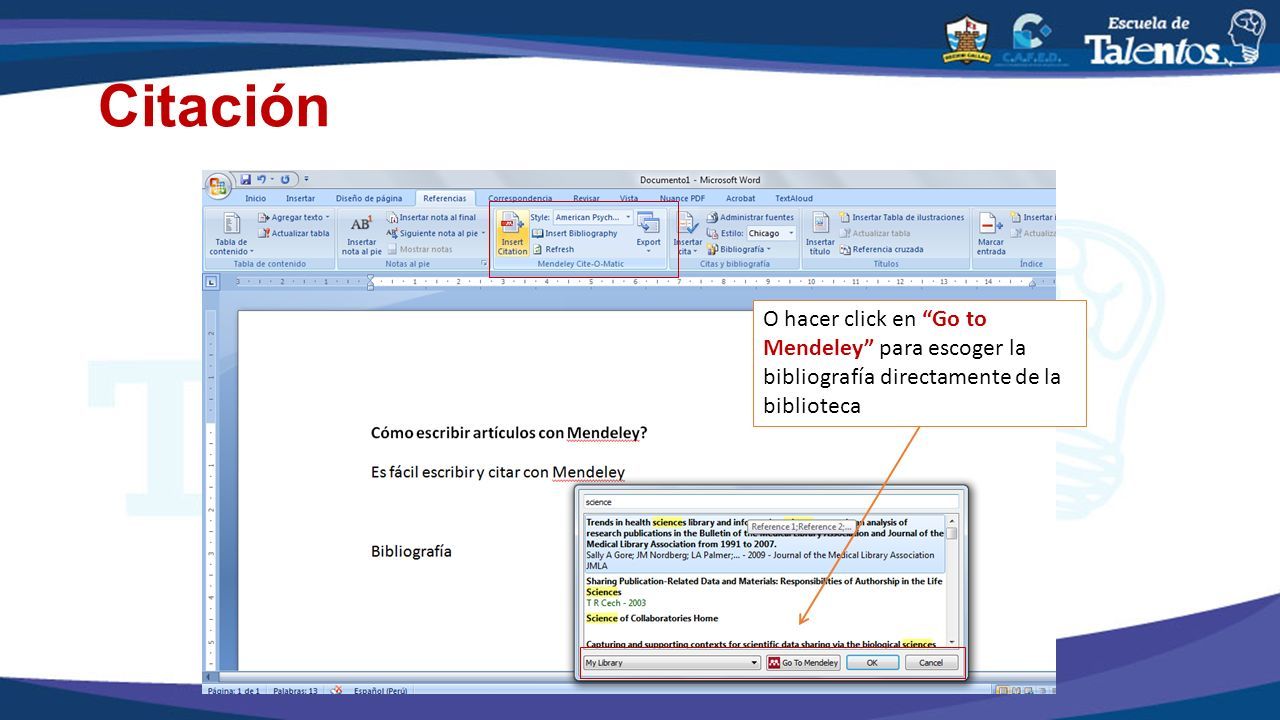1280x720 pixels.
Task: Open Siguiente nota al pie dropdown
Action: 436,233
